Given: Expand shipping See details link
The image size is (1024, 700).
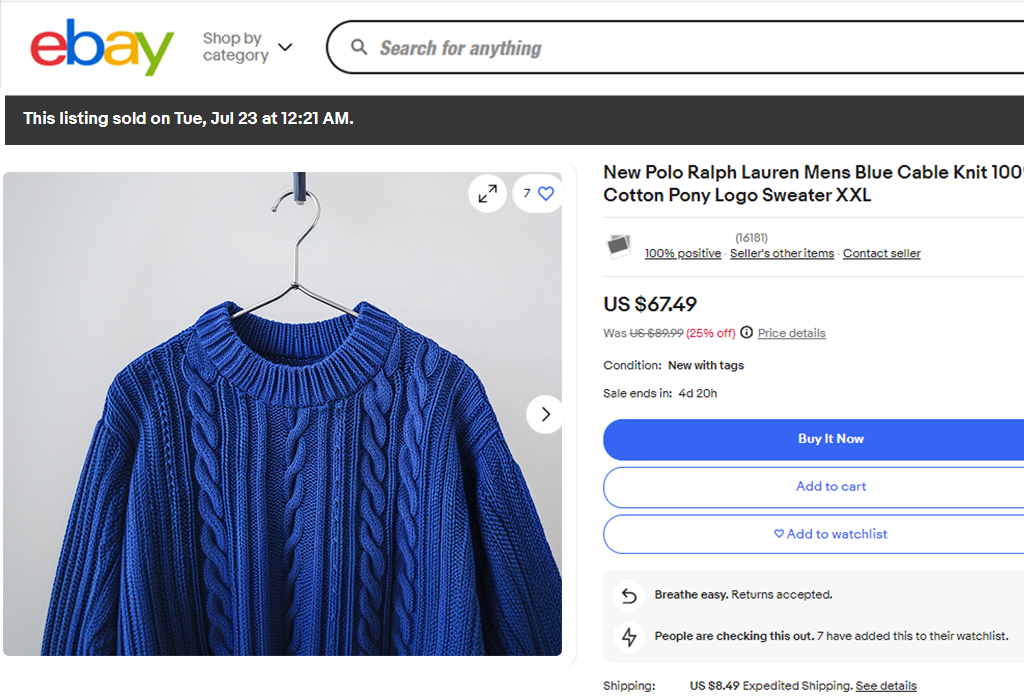Looking at the screenshot, I should [x=886, y=686].
